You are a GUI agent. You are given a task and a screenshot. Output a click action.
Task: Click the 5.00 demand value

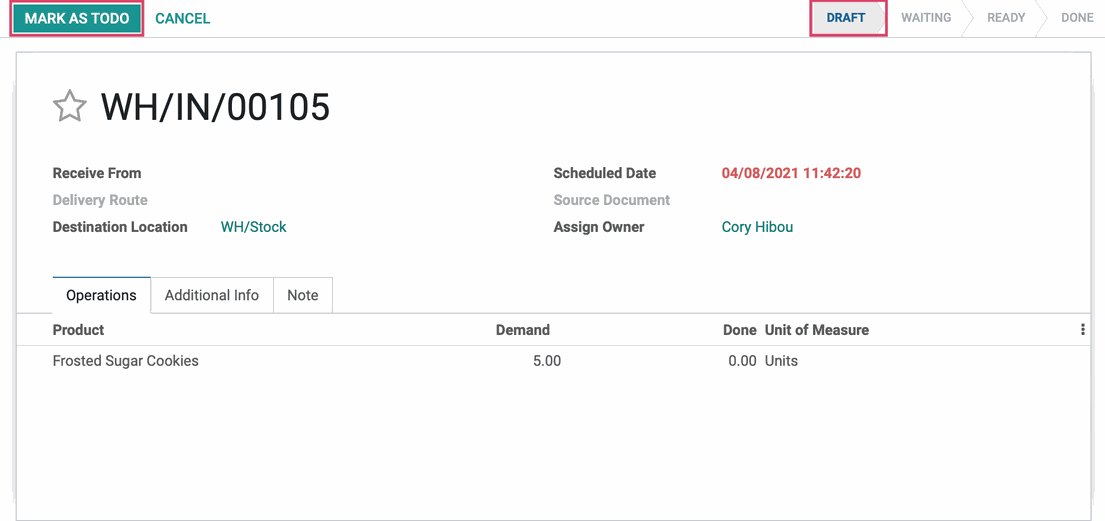tap(547, 361)
